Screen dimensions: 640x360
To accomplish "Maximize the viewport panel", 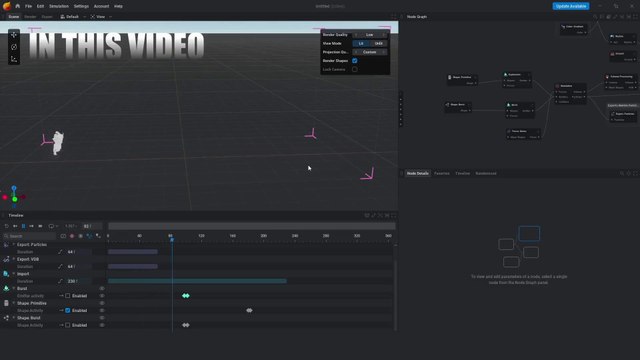I will [393, 17].
